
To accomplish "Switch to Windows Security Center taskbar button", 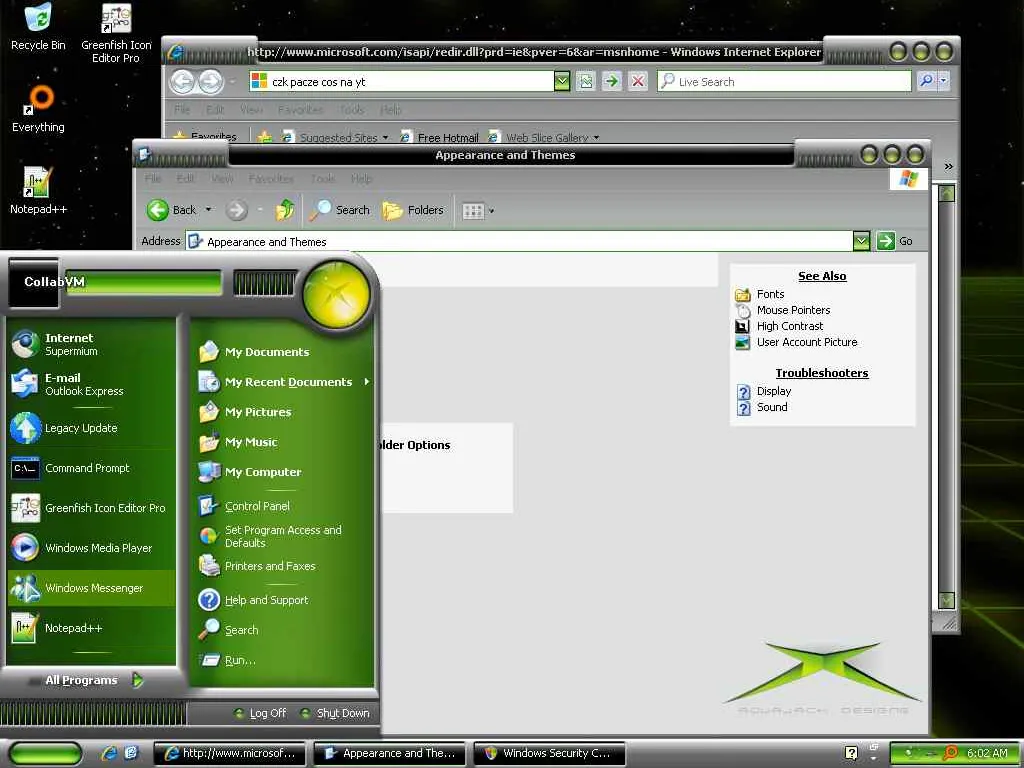I will click(x=549, y=754).
